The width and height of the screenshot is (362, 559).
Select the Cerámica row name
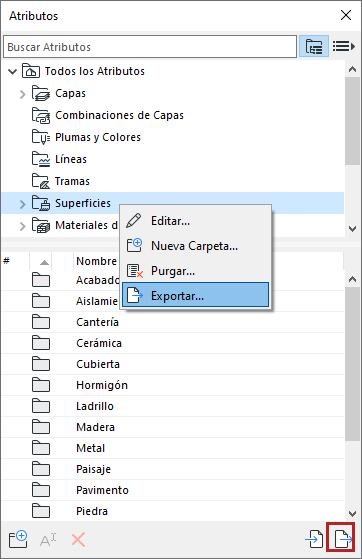click(99, 343)
